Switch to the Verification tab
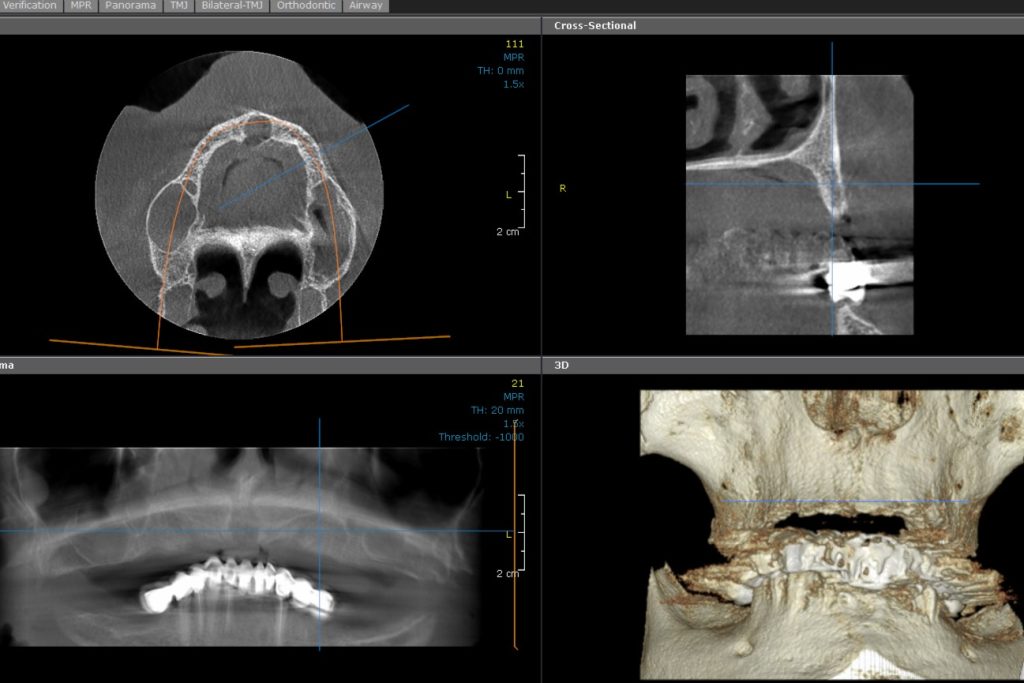 [x=28, y=5]
